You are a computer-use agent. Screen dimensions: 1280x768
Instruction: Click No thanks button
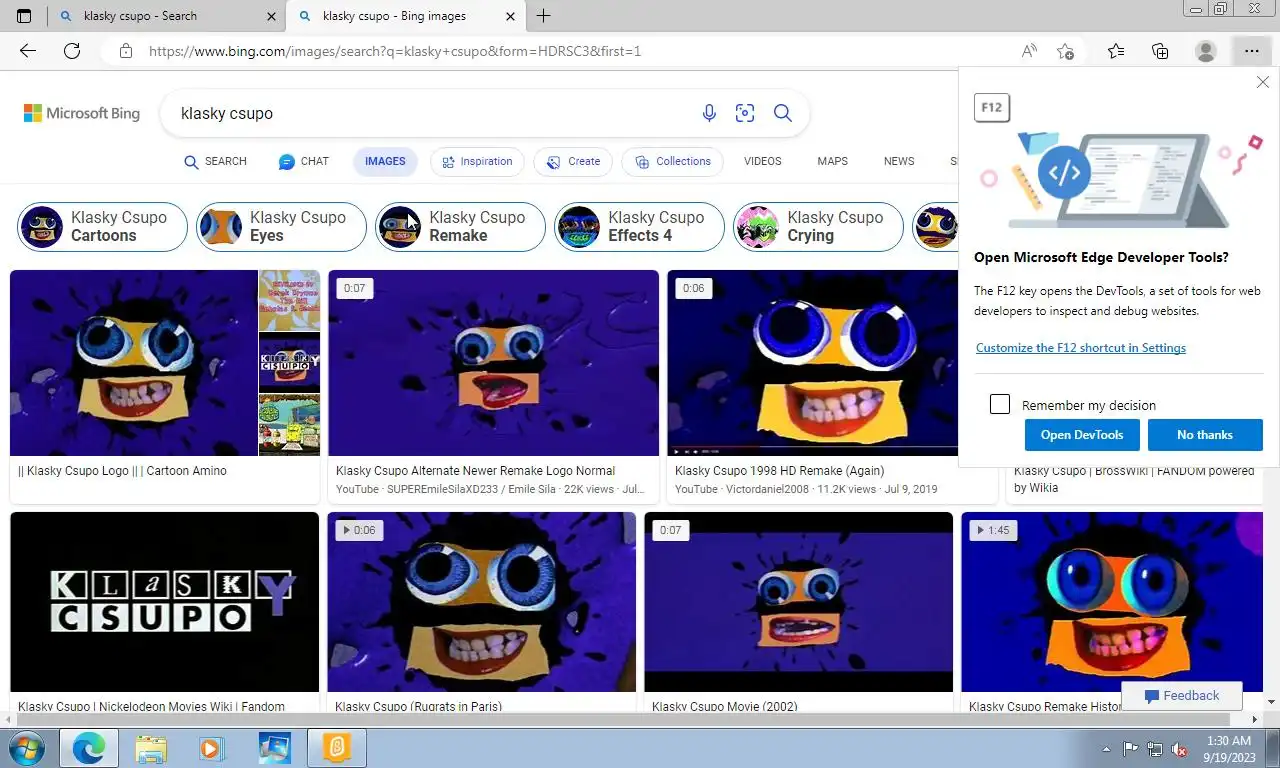(x=1205, y=435)
